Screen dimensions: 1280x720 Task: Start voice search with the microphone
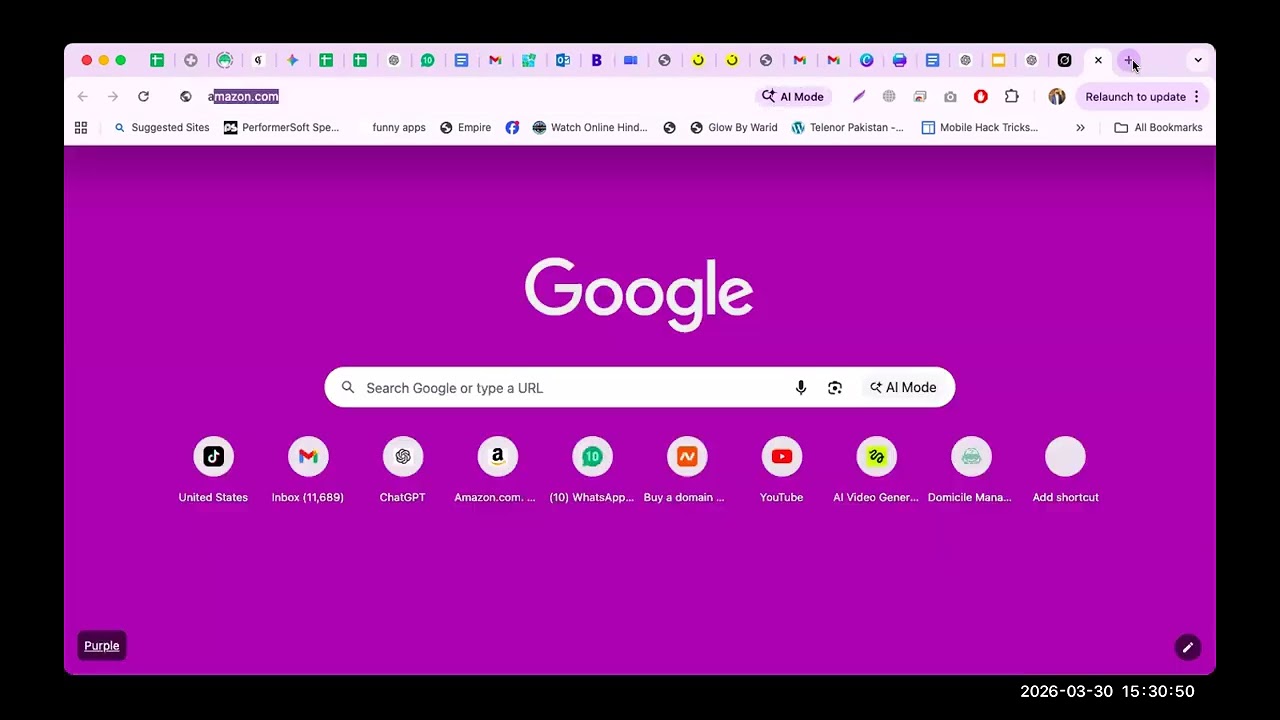coord(801,388)
